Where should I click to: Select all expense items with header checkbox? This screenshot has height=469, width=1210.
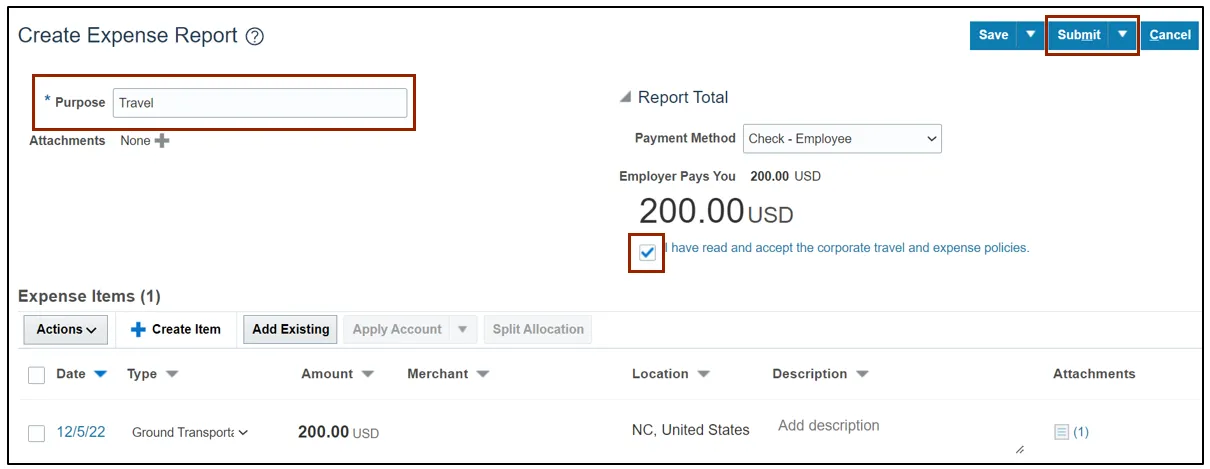pyautogui.click(x=37, y=375)
